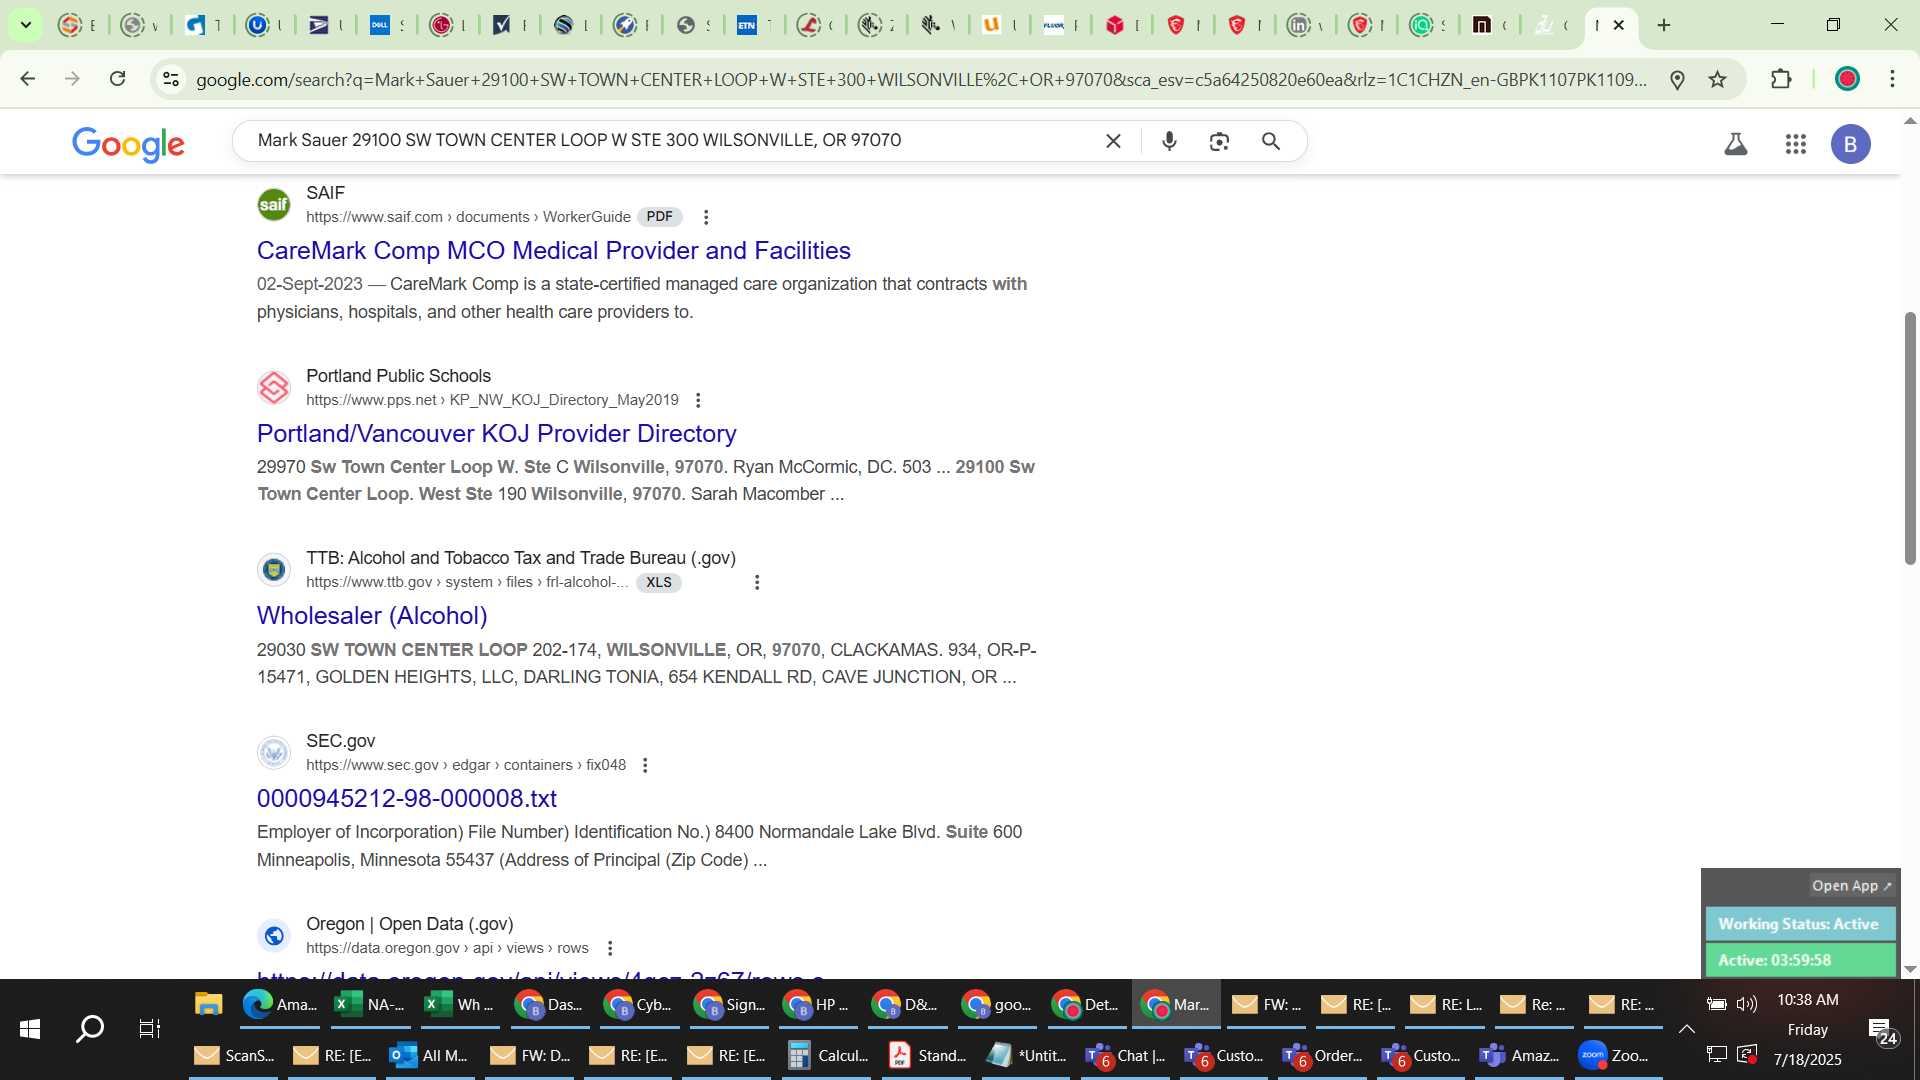Open Windows taskbar search

point(90,1029)
